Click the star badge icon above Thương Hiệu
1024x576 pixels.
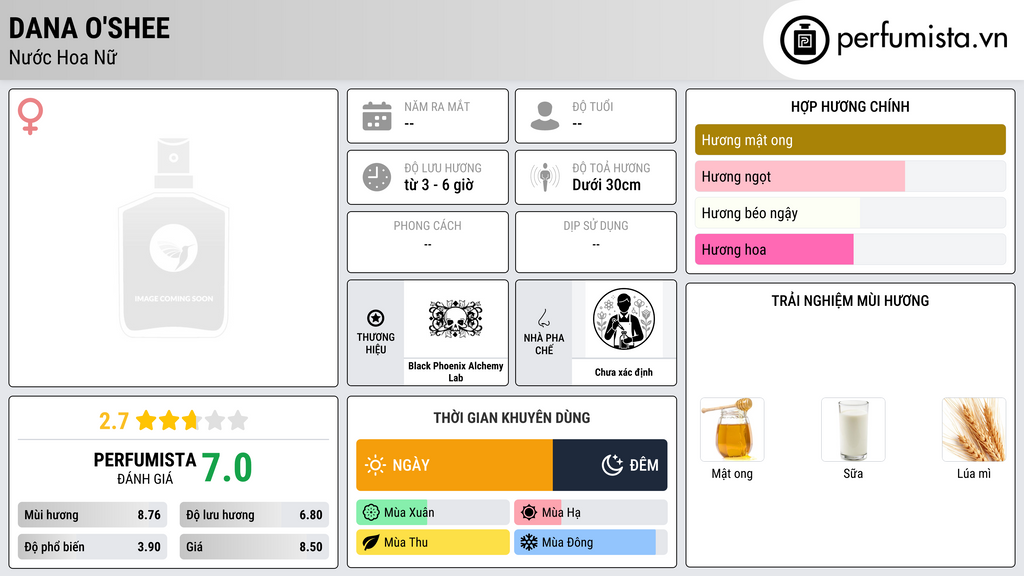376,318
